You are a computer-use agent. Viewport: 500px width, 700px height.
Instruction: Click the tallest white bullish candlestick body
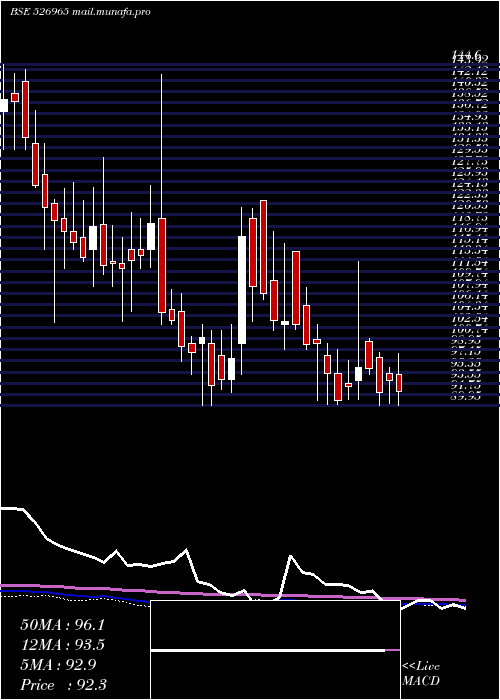coord(242,290)
